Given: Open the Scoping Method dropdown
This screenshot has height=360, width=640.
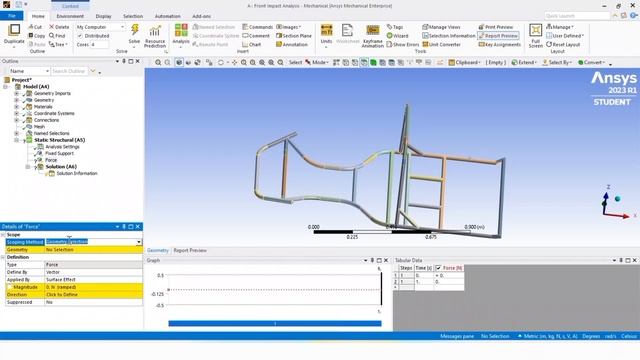Looking at the screenshot, I should pyautogui.click(x=139, y=242).
